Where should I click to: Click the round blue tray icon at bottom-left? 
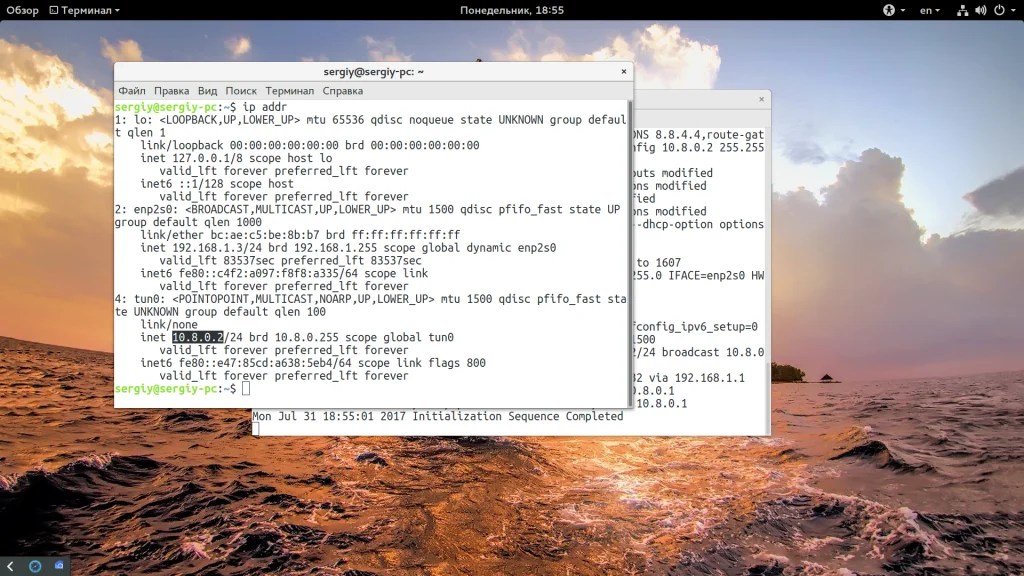click(35, 566)
